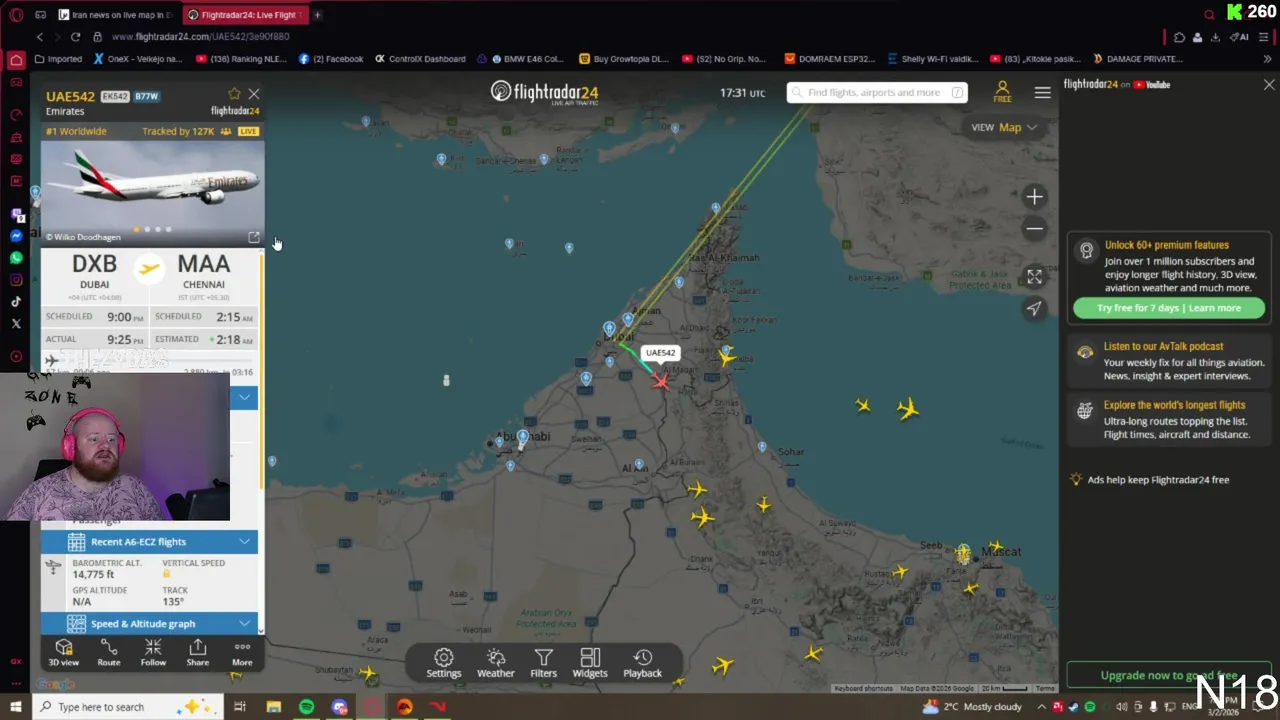
Task: Open the Facebook bookmark
Action: pyautogui.click(x=331, y=59)
